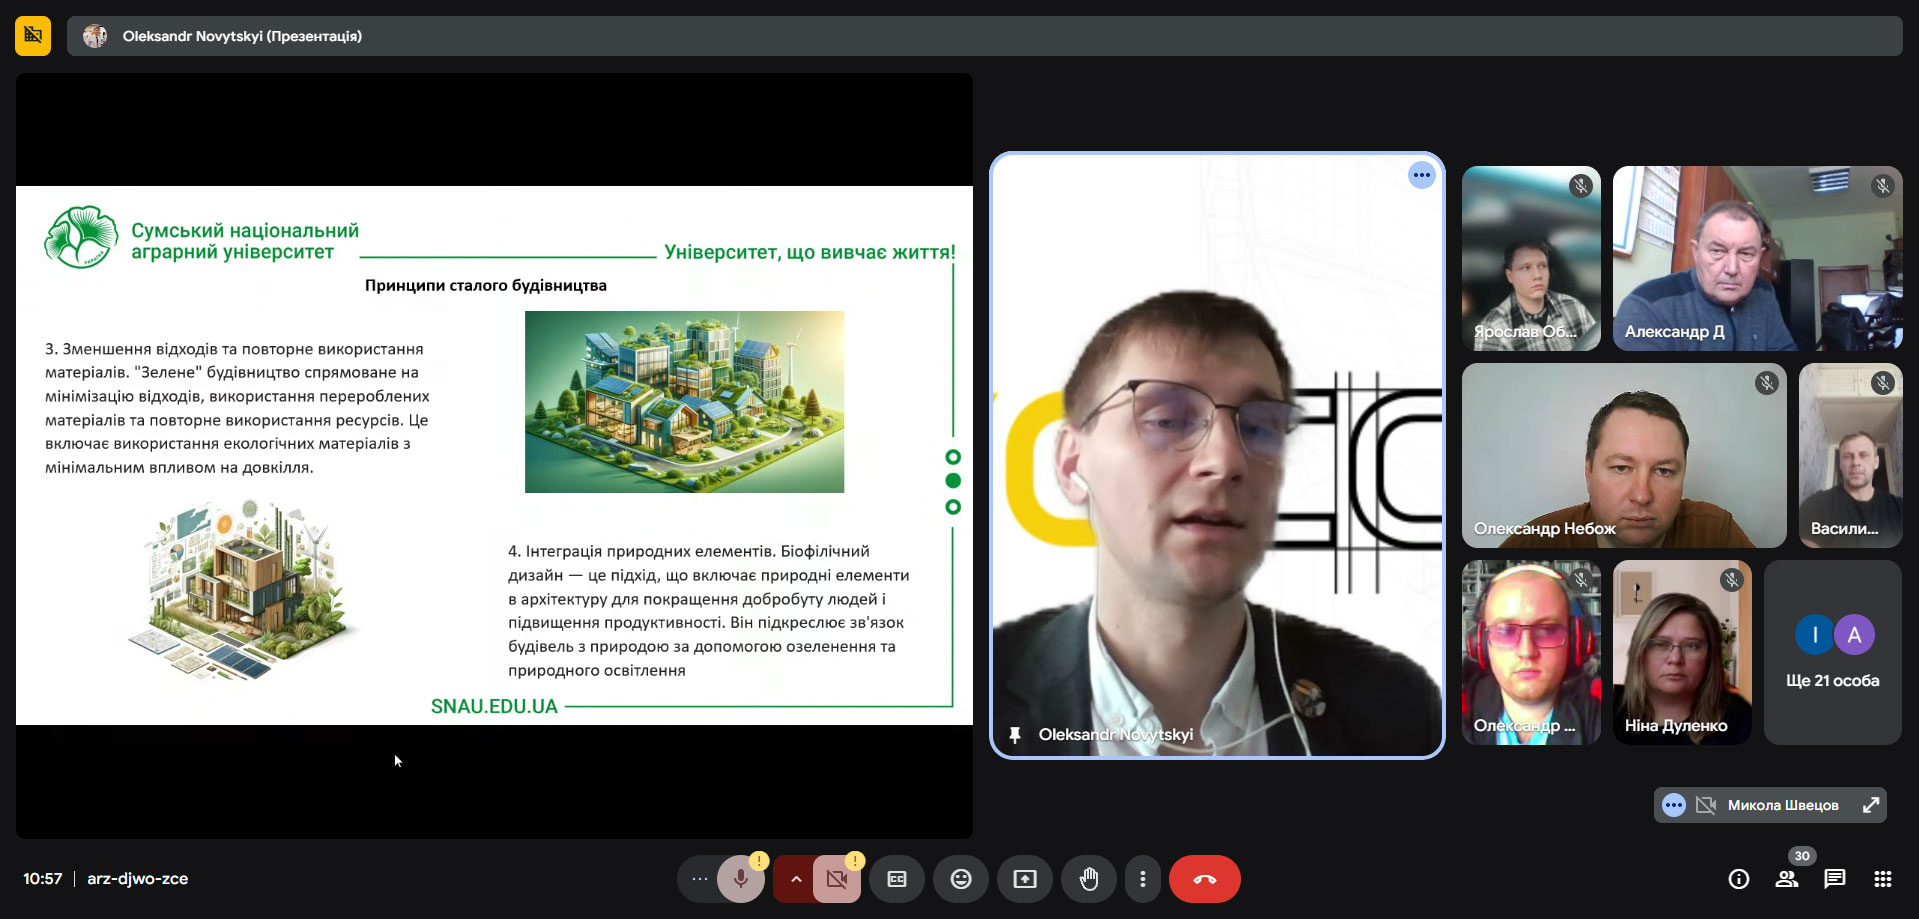Click the yellow presentation indicator icon
This screenshot has width=1919, height=919.
click(33, 36)
